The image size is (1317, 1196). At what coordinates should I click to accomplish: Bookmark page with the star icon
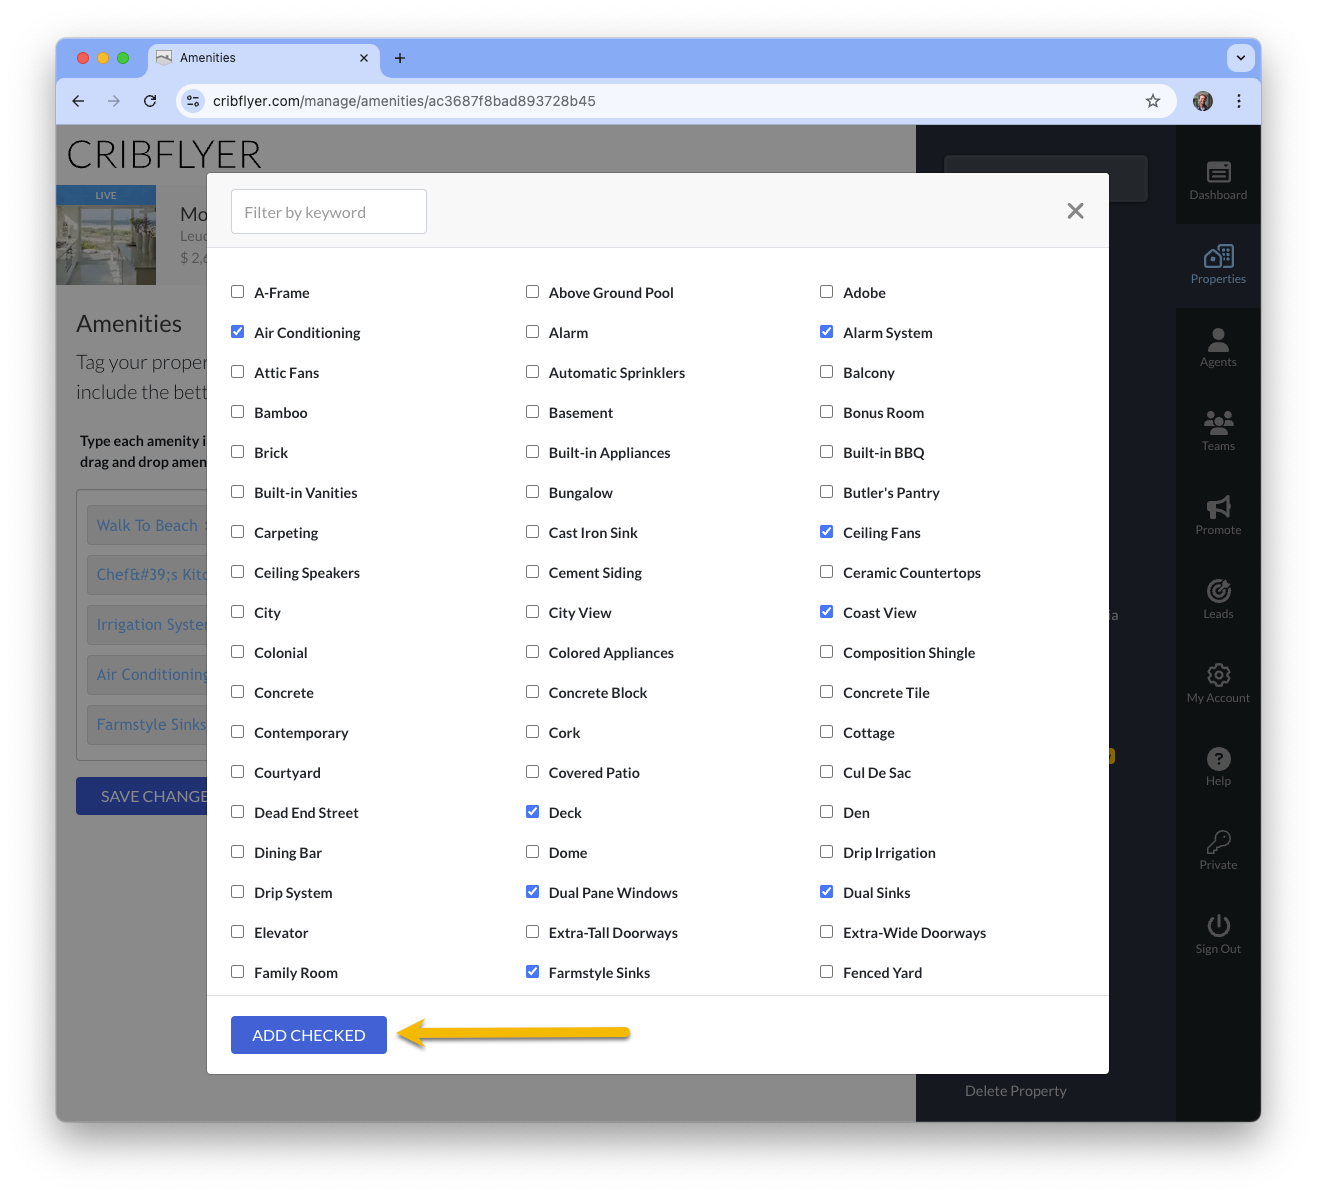(1153, 101)
